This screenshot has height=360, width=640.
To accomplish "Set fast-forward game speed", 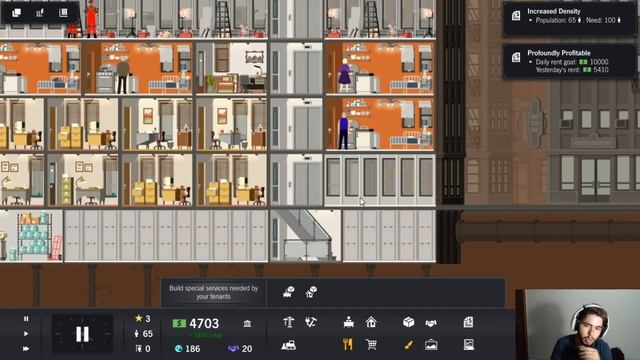I will [26, 349].
